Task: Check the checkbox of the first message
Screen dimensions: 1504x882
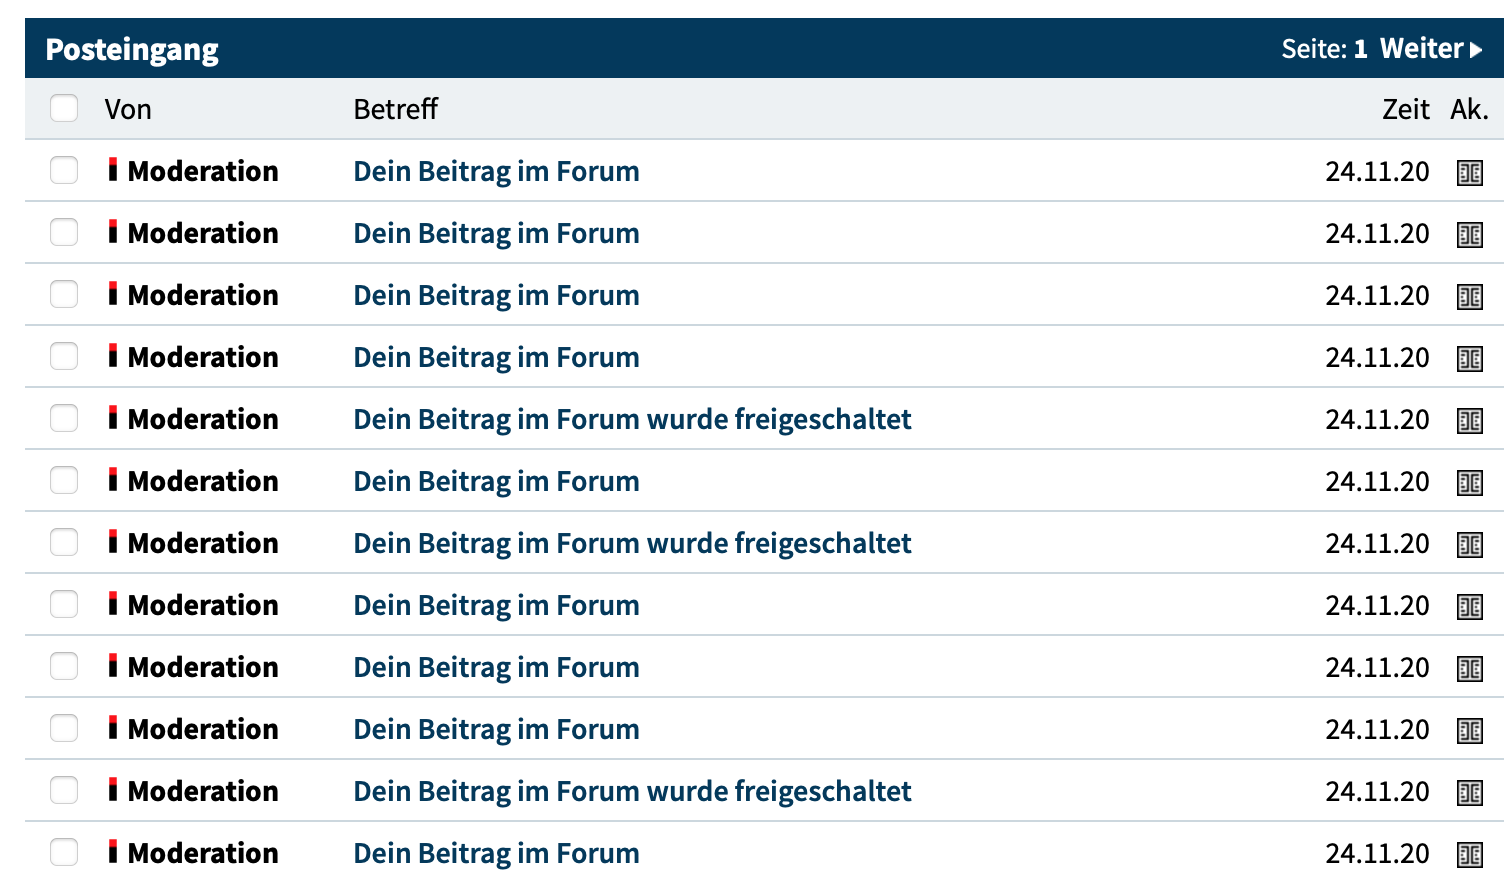Action: tap(63, 170)
